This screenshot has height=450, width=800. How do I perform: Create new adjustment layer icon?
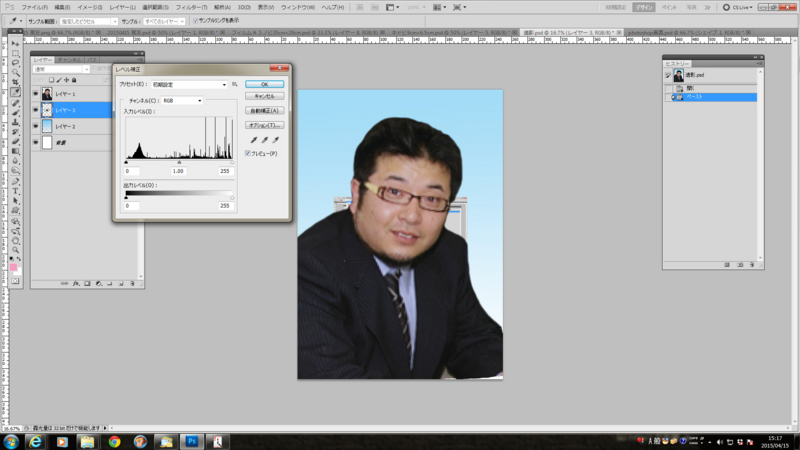coord(98,283)
